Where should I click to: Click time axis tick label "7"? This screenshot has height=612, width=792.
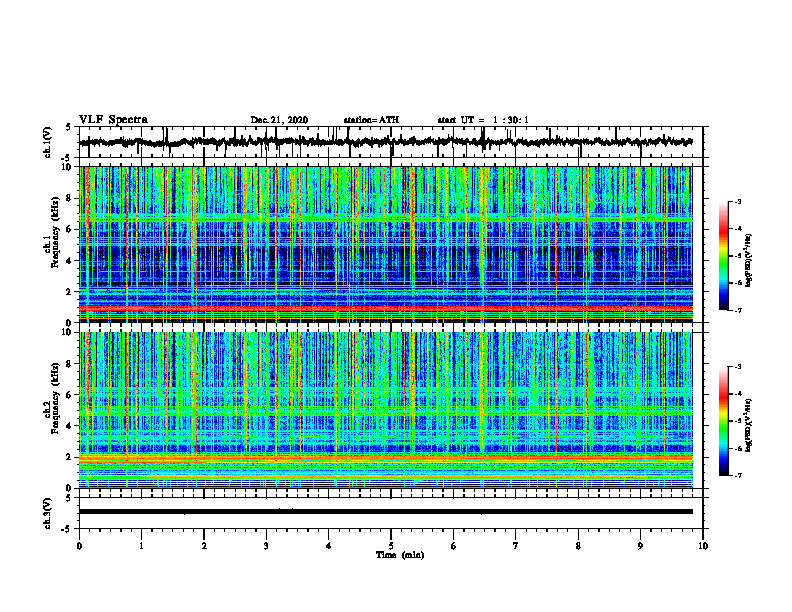(x=516, y=546)
